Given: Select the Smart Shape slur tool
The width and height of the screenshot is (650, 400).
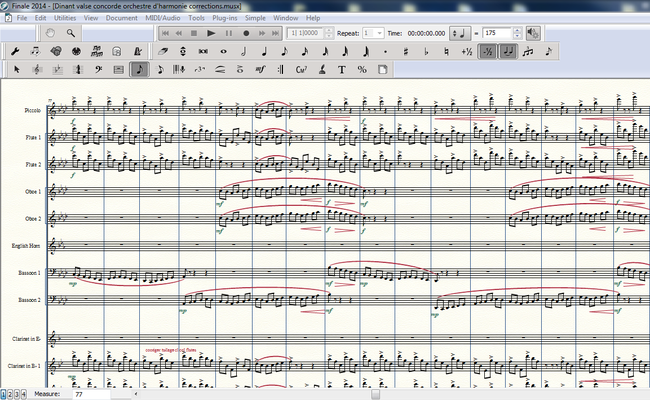Looking at the screenshot, I should pos(220,69).
